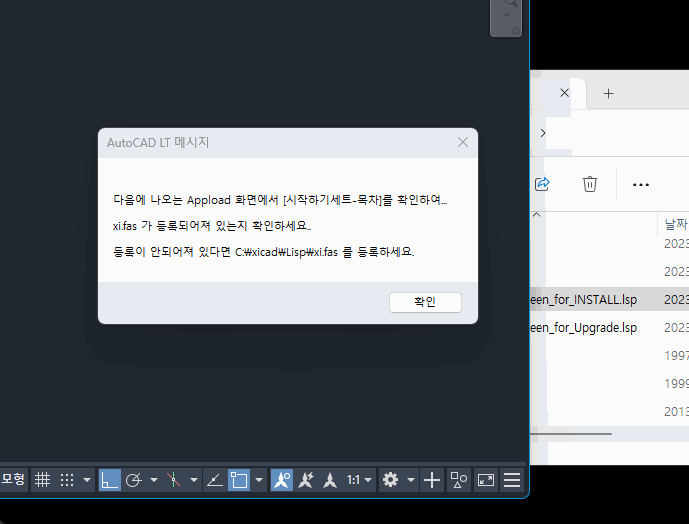Click the 1999 date cell in Explorer
689x524 pixels.
(x=677, y=383)
